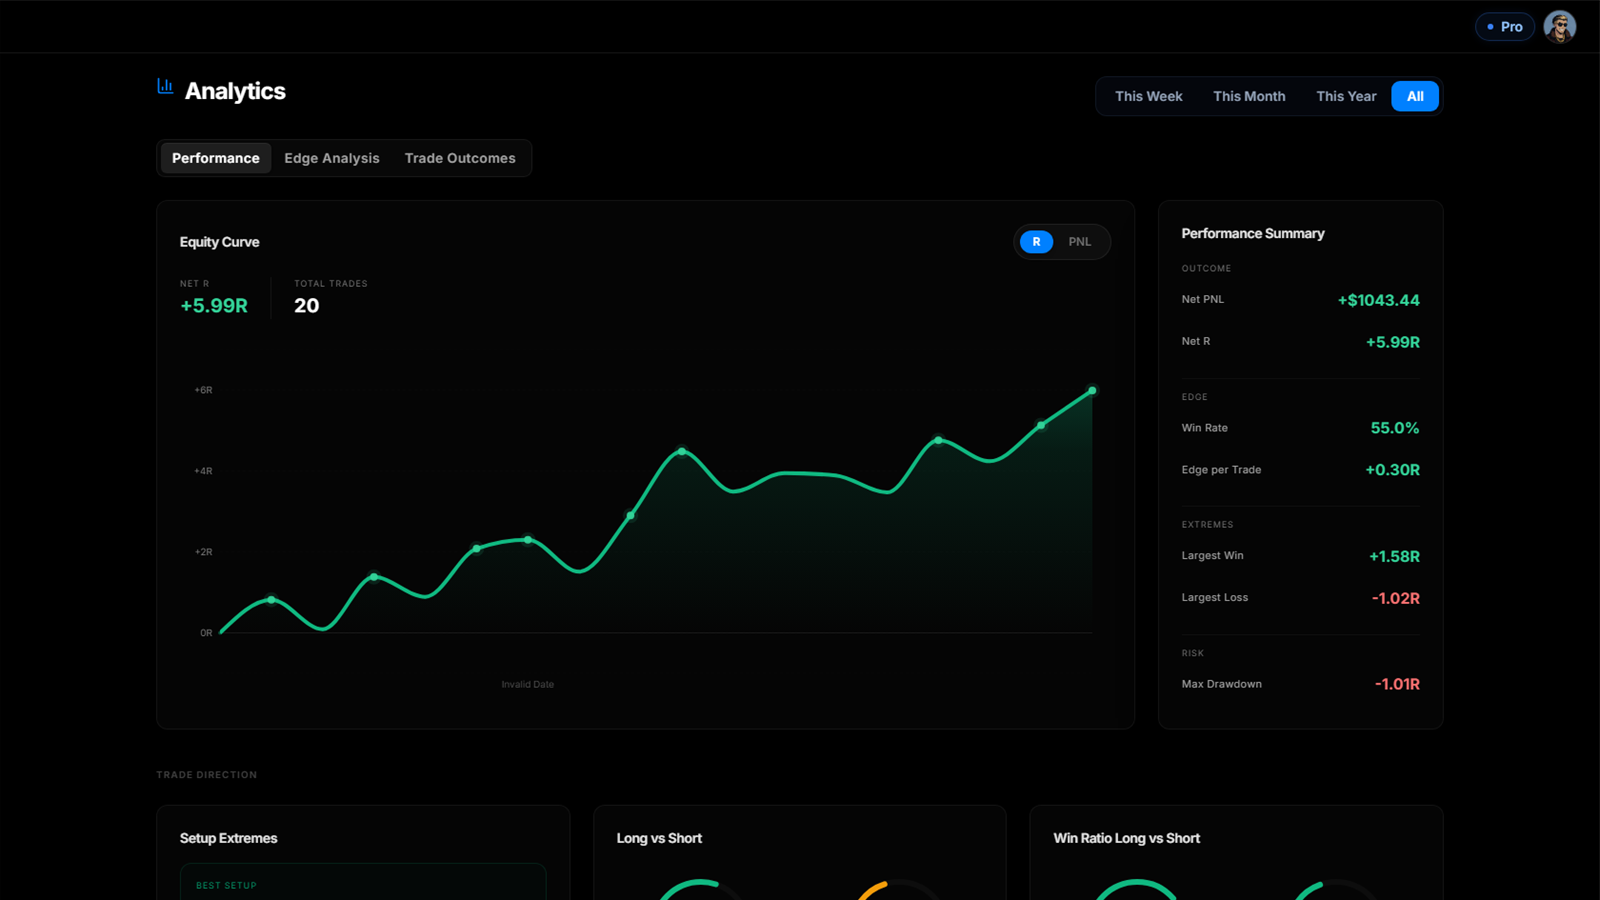Open the Edge Analysis tab
The height and width of the screenshot is (900, 1600).
pyautogui.click(x=332, y=158)
